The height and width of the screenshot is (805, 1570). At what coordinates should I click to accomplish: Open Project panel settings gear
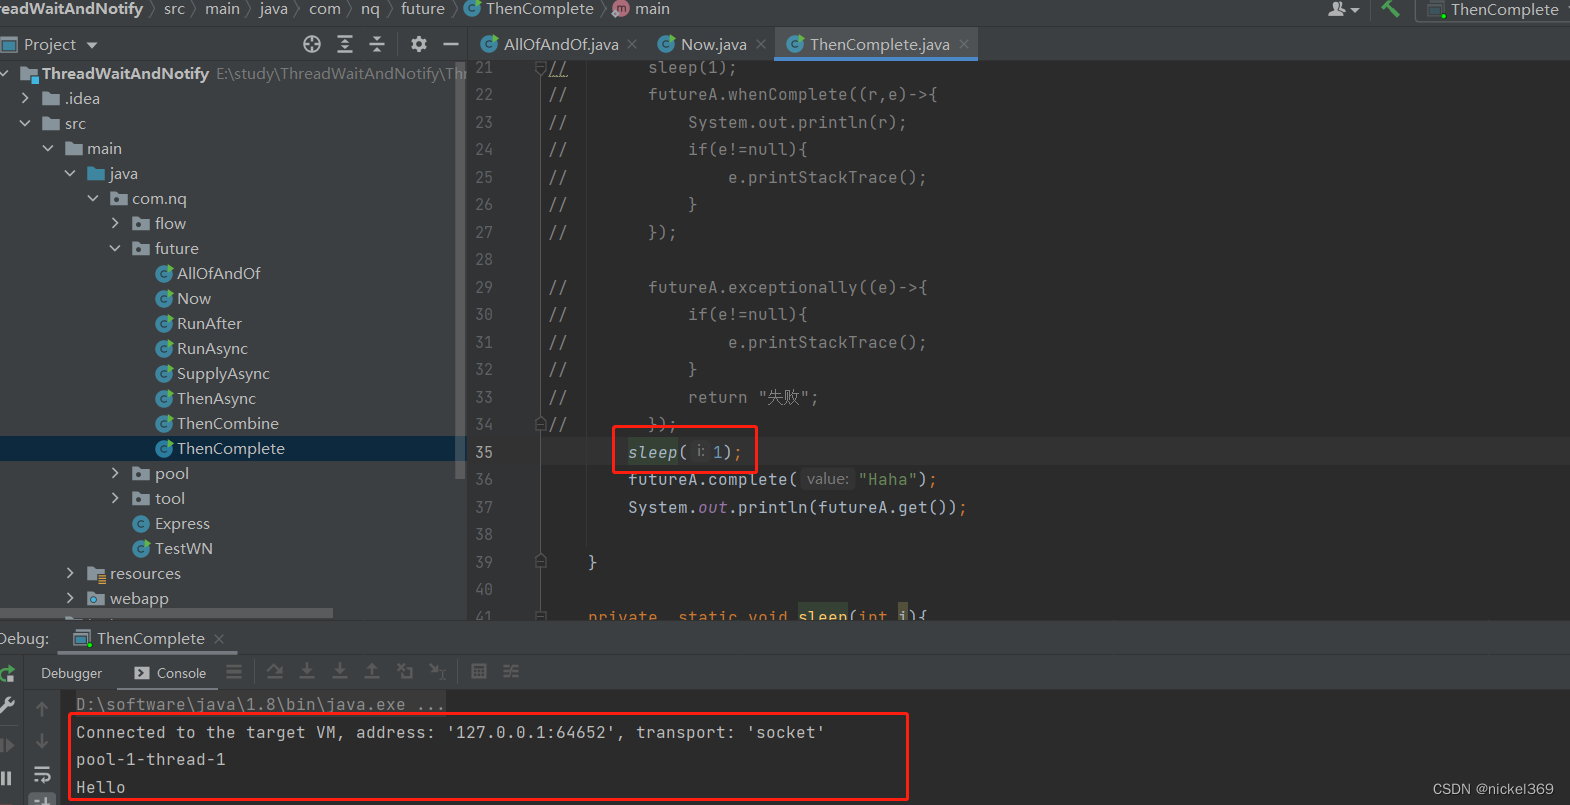pyautogui.click(x=419, y=44)
